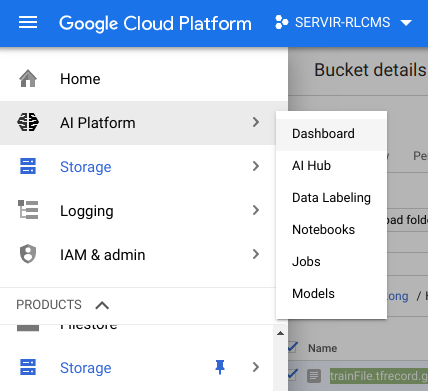Click the Home house icon
This screenshot has height=391, width=428.
[28, 79]
